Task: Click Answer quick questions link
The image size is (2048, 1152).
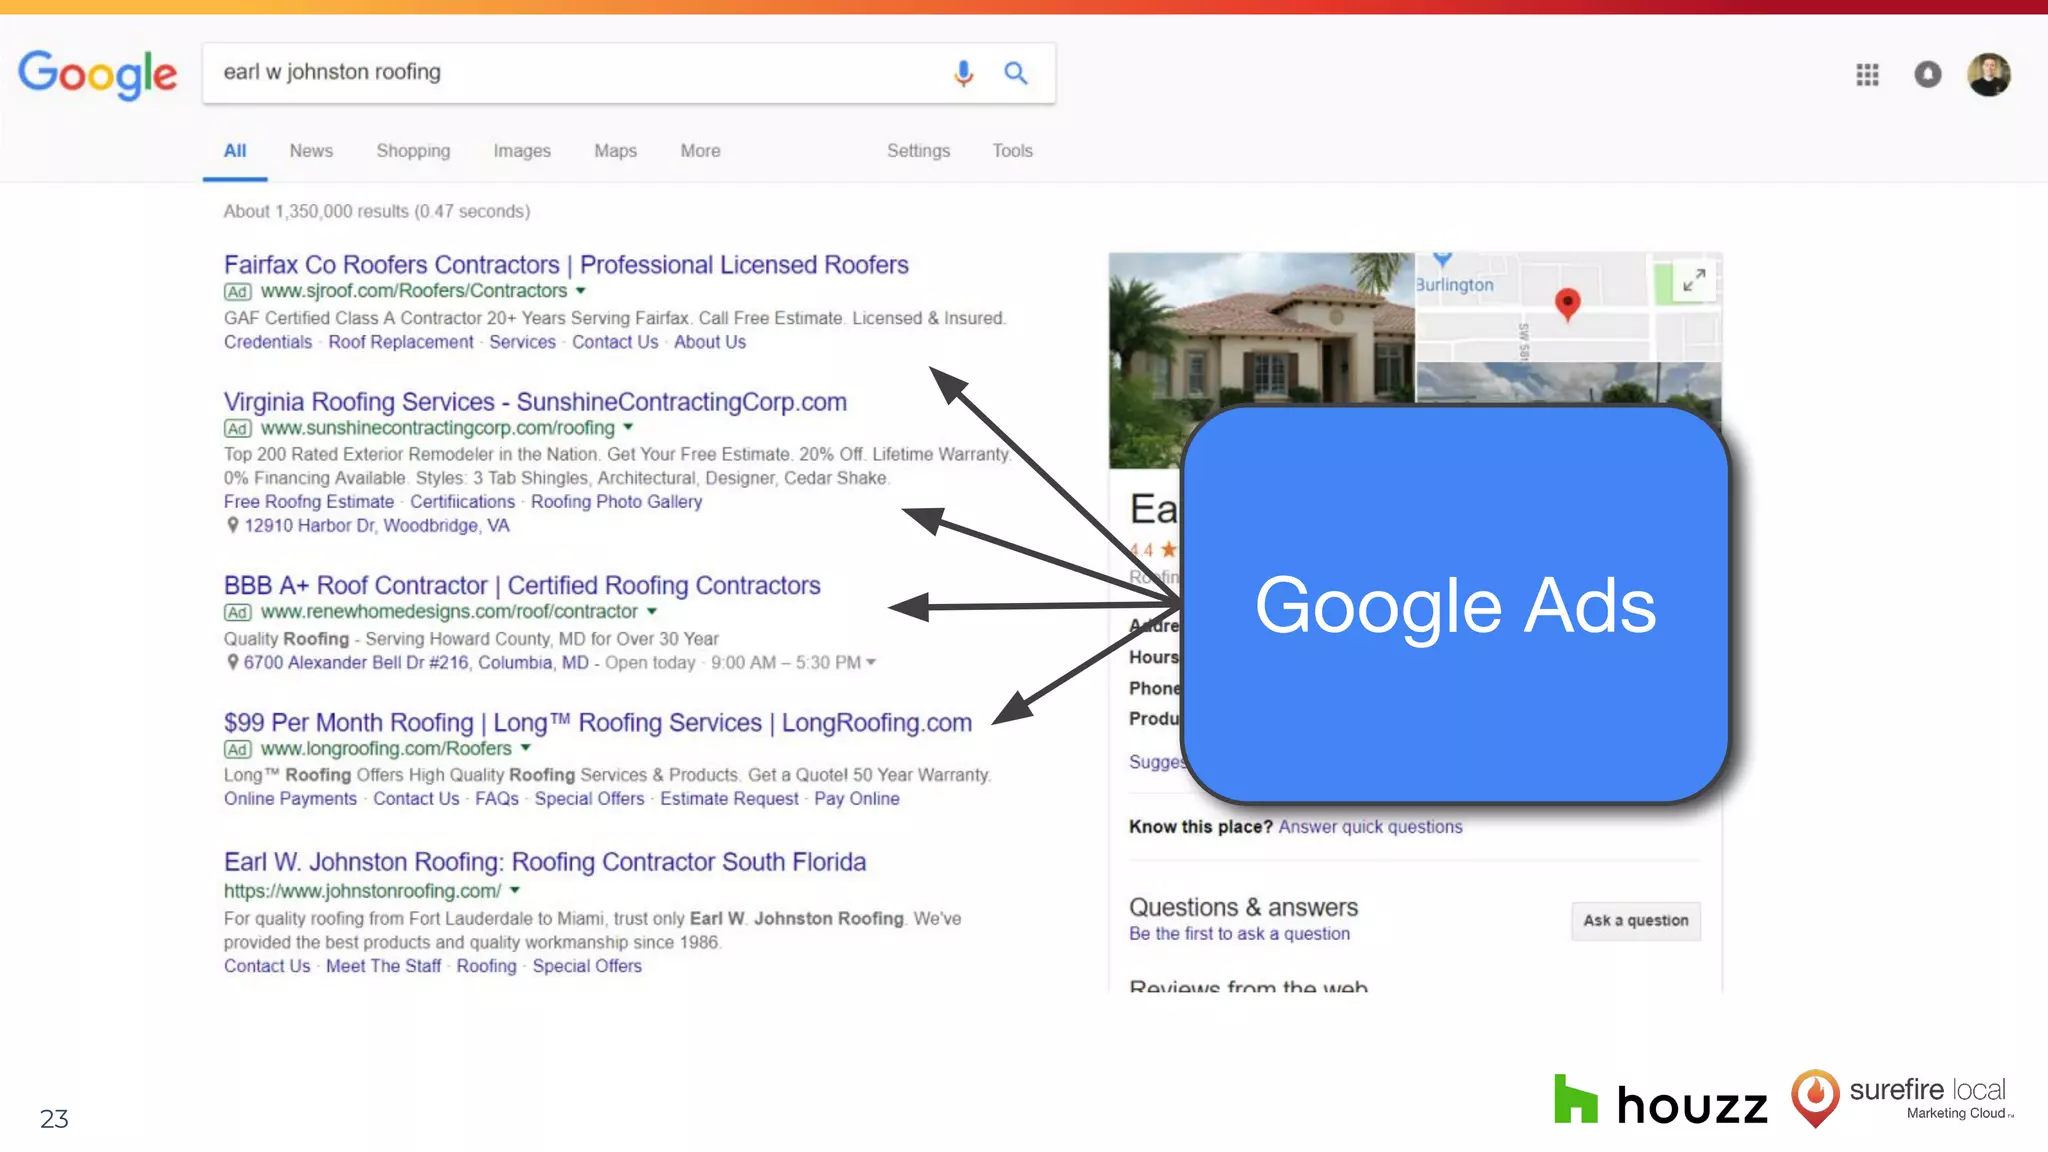Action: [1370, 827]
